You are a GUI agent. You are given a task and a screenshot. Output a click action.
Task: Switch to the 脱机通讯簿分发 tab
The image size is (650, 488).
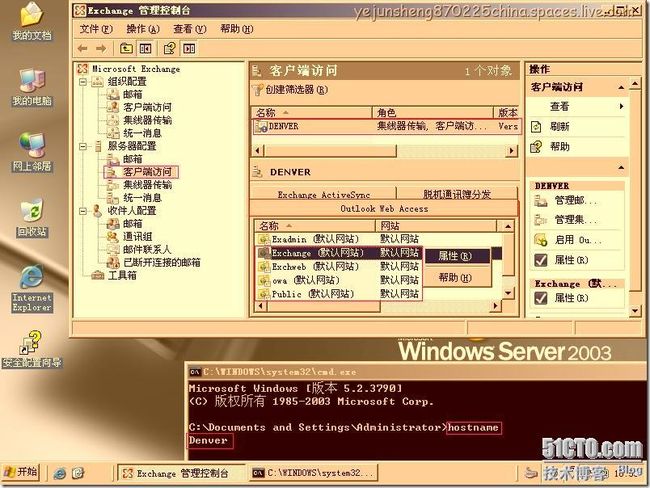pyautogui.click(x=457, y=194)
